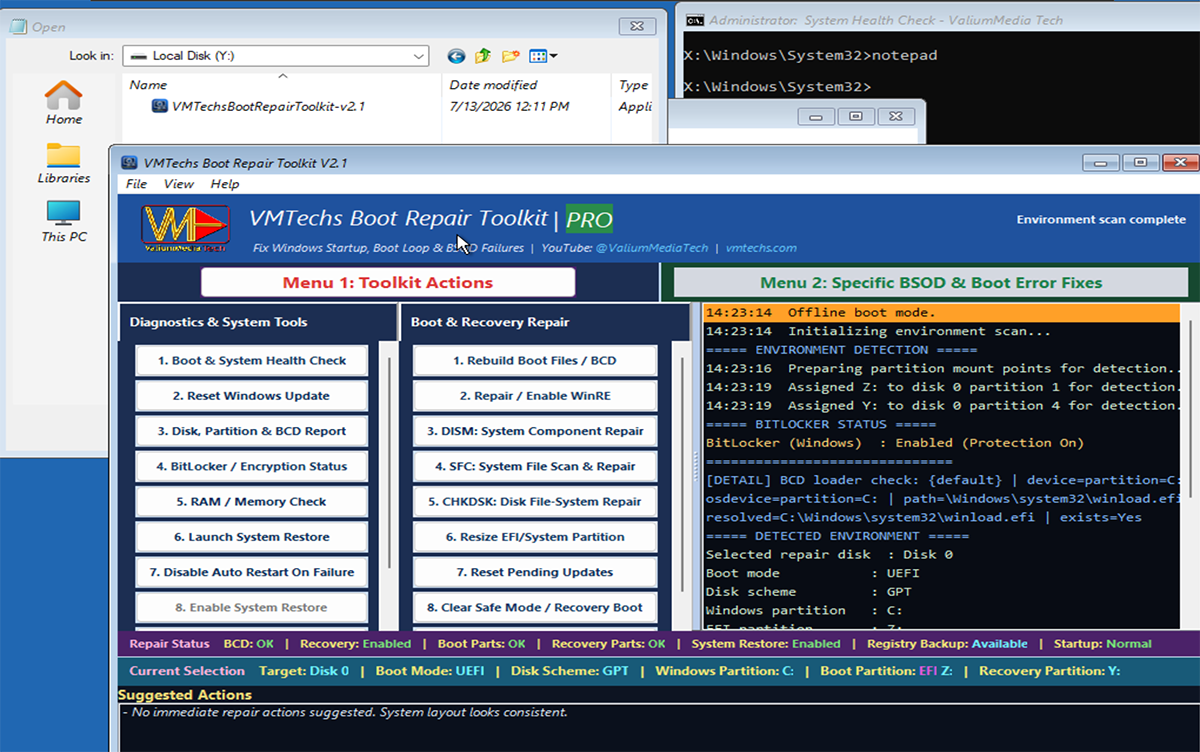The width and height of the screenshot is (1200, 752).
Task: Click 'Boot mode : UEFI' log line
Action: 812,573
